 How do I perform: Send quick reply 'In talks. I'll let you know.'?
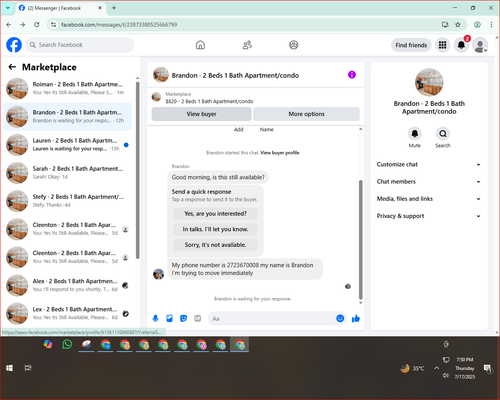click(x=215, y=229)
